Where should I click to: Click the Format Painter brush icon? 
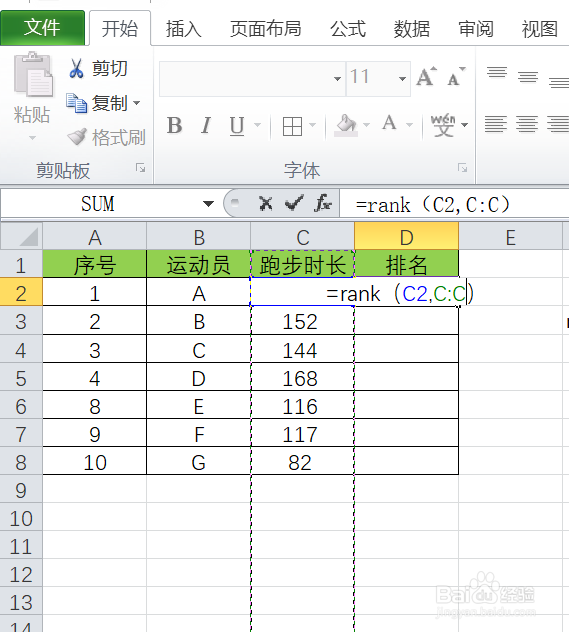(77, 137)
